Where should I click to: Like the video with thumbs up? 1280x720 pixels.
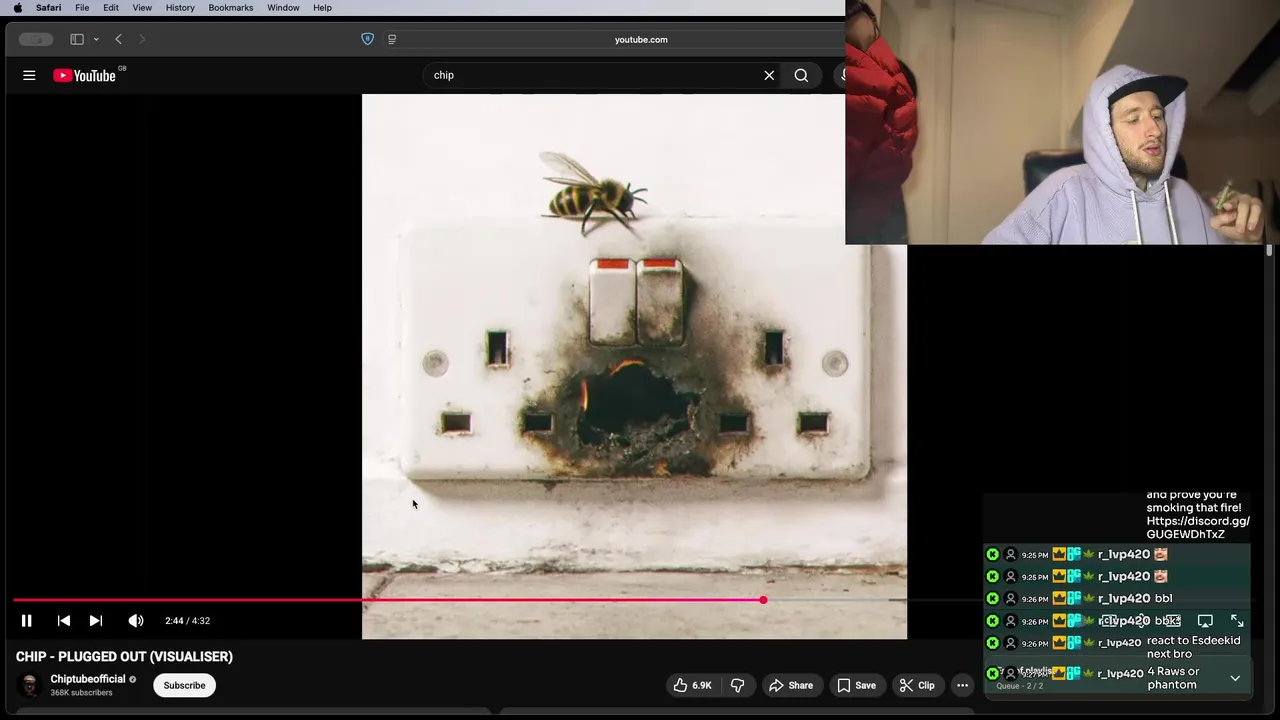click(692, 685)
